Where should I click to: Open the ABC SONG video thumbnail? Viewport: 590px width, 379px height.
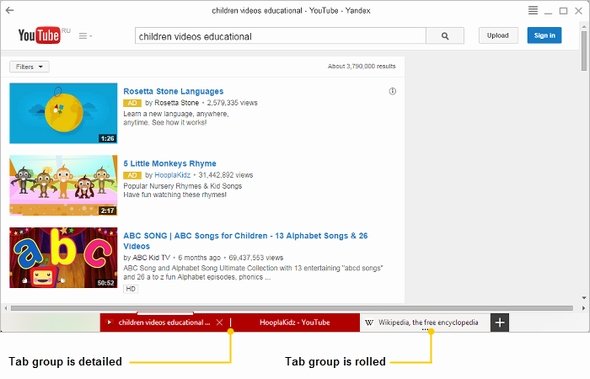click(63, 257)
